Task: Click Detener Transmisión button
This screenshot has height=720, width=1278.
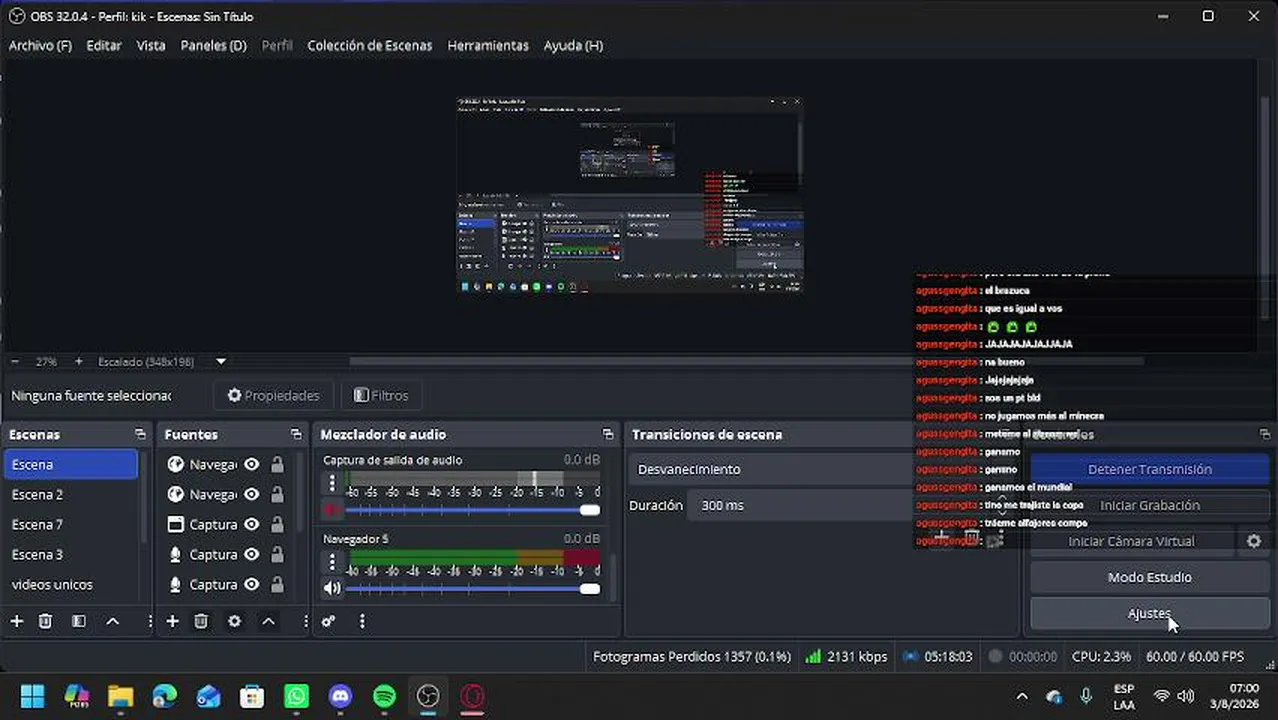Action: [1150, 469]
